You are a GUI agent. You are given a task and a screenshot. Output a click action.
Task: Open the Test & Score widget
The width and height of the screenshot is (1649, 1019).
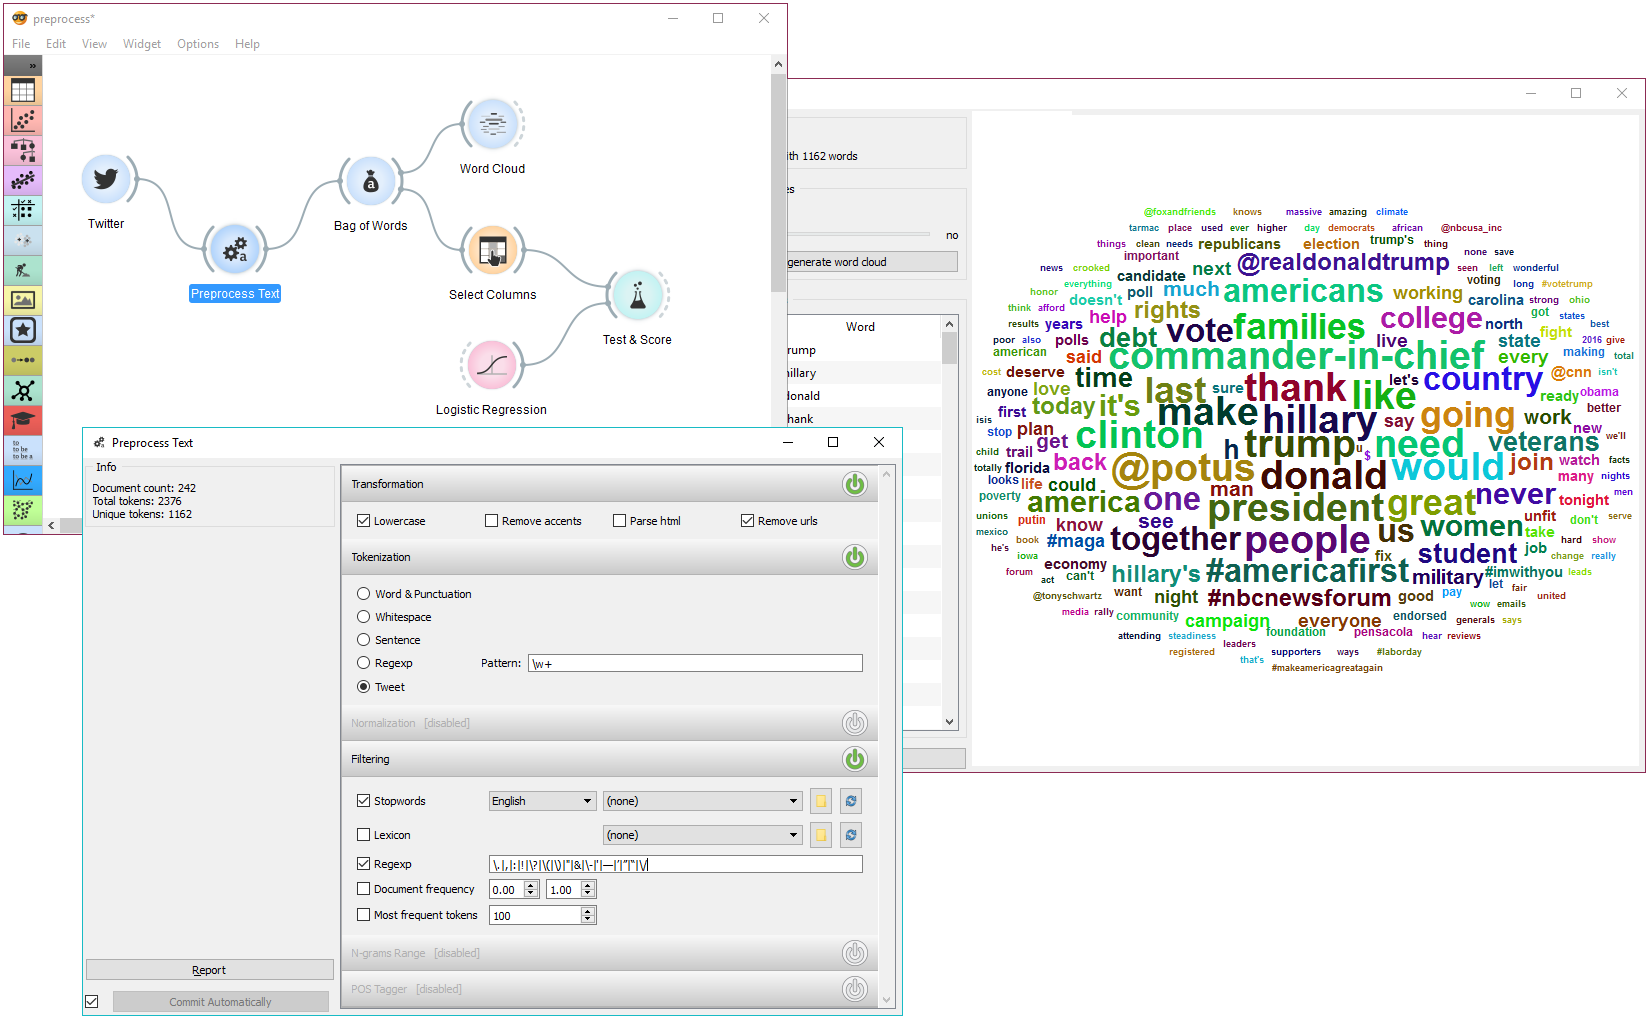[x=637, y=295]
